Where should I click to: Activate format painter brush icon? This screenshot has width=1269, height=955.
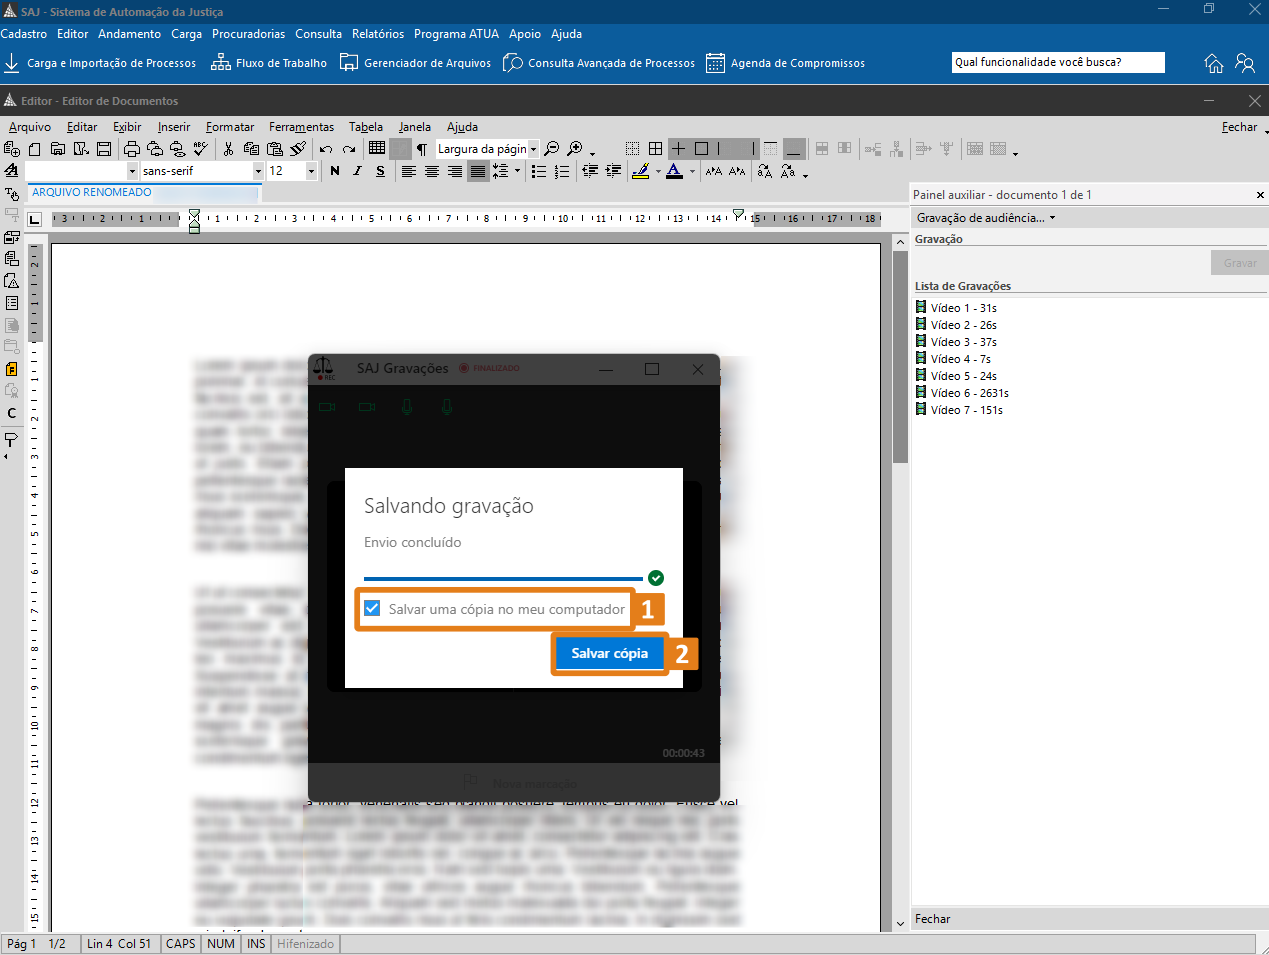pos(298,149)
